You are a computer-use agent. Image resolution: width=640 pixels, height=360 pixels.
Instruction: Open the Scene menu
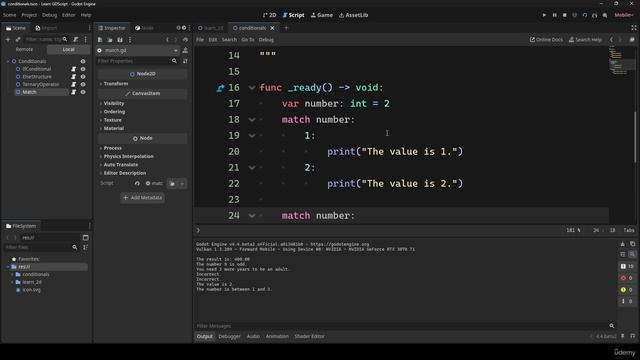click(9, 15)
